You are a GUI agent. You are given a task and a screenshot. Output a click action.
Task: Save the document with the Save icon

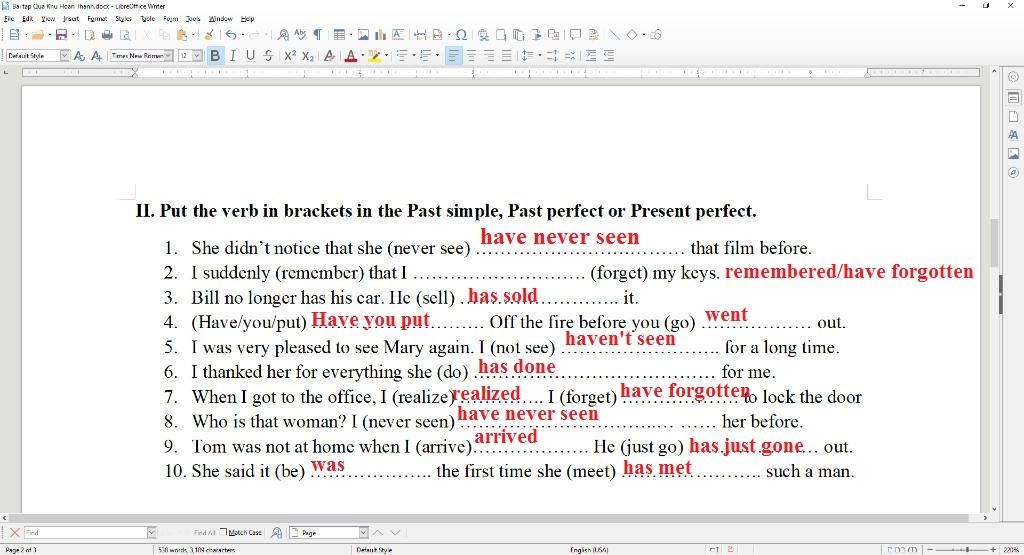(x=61, y=35)
